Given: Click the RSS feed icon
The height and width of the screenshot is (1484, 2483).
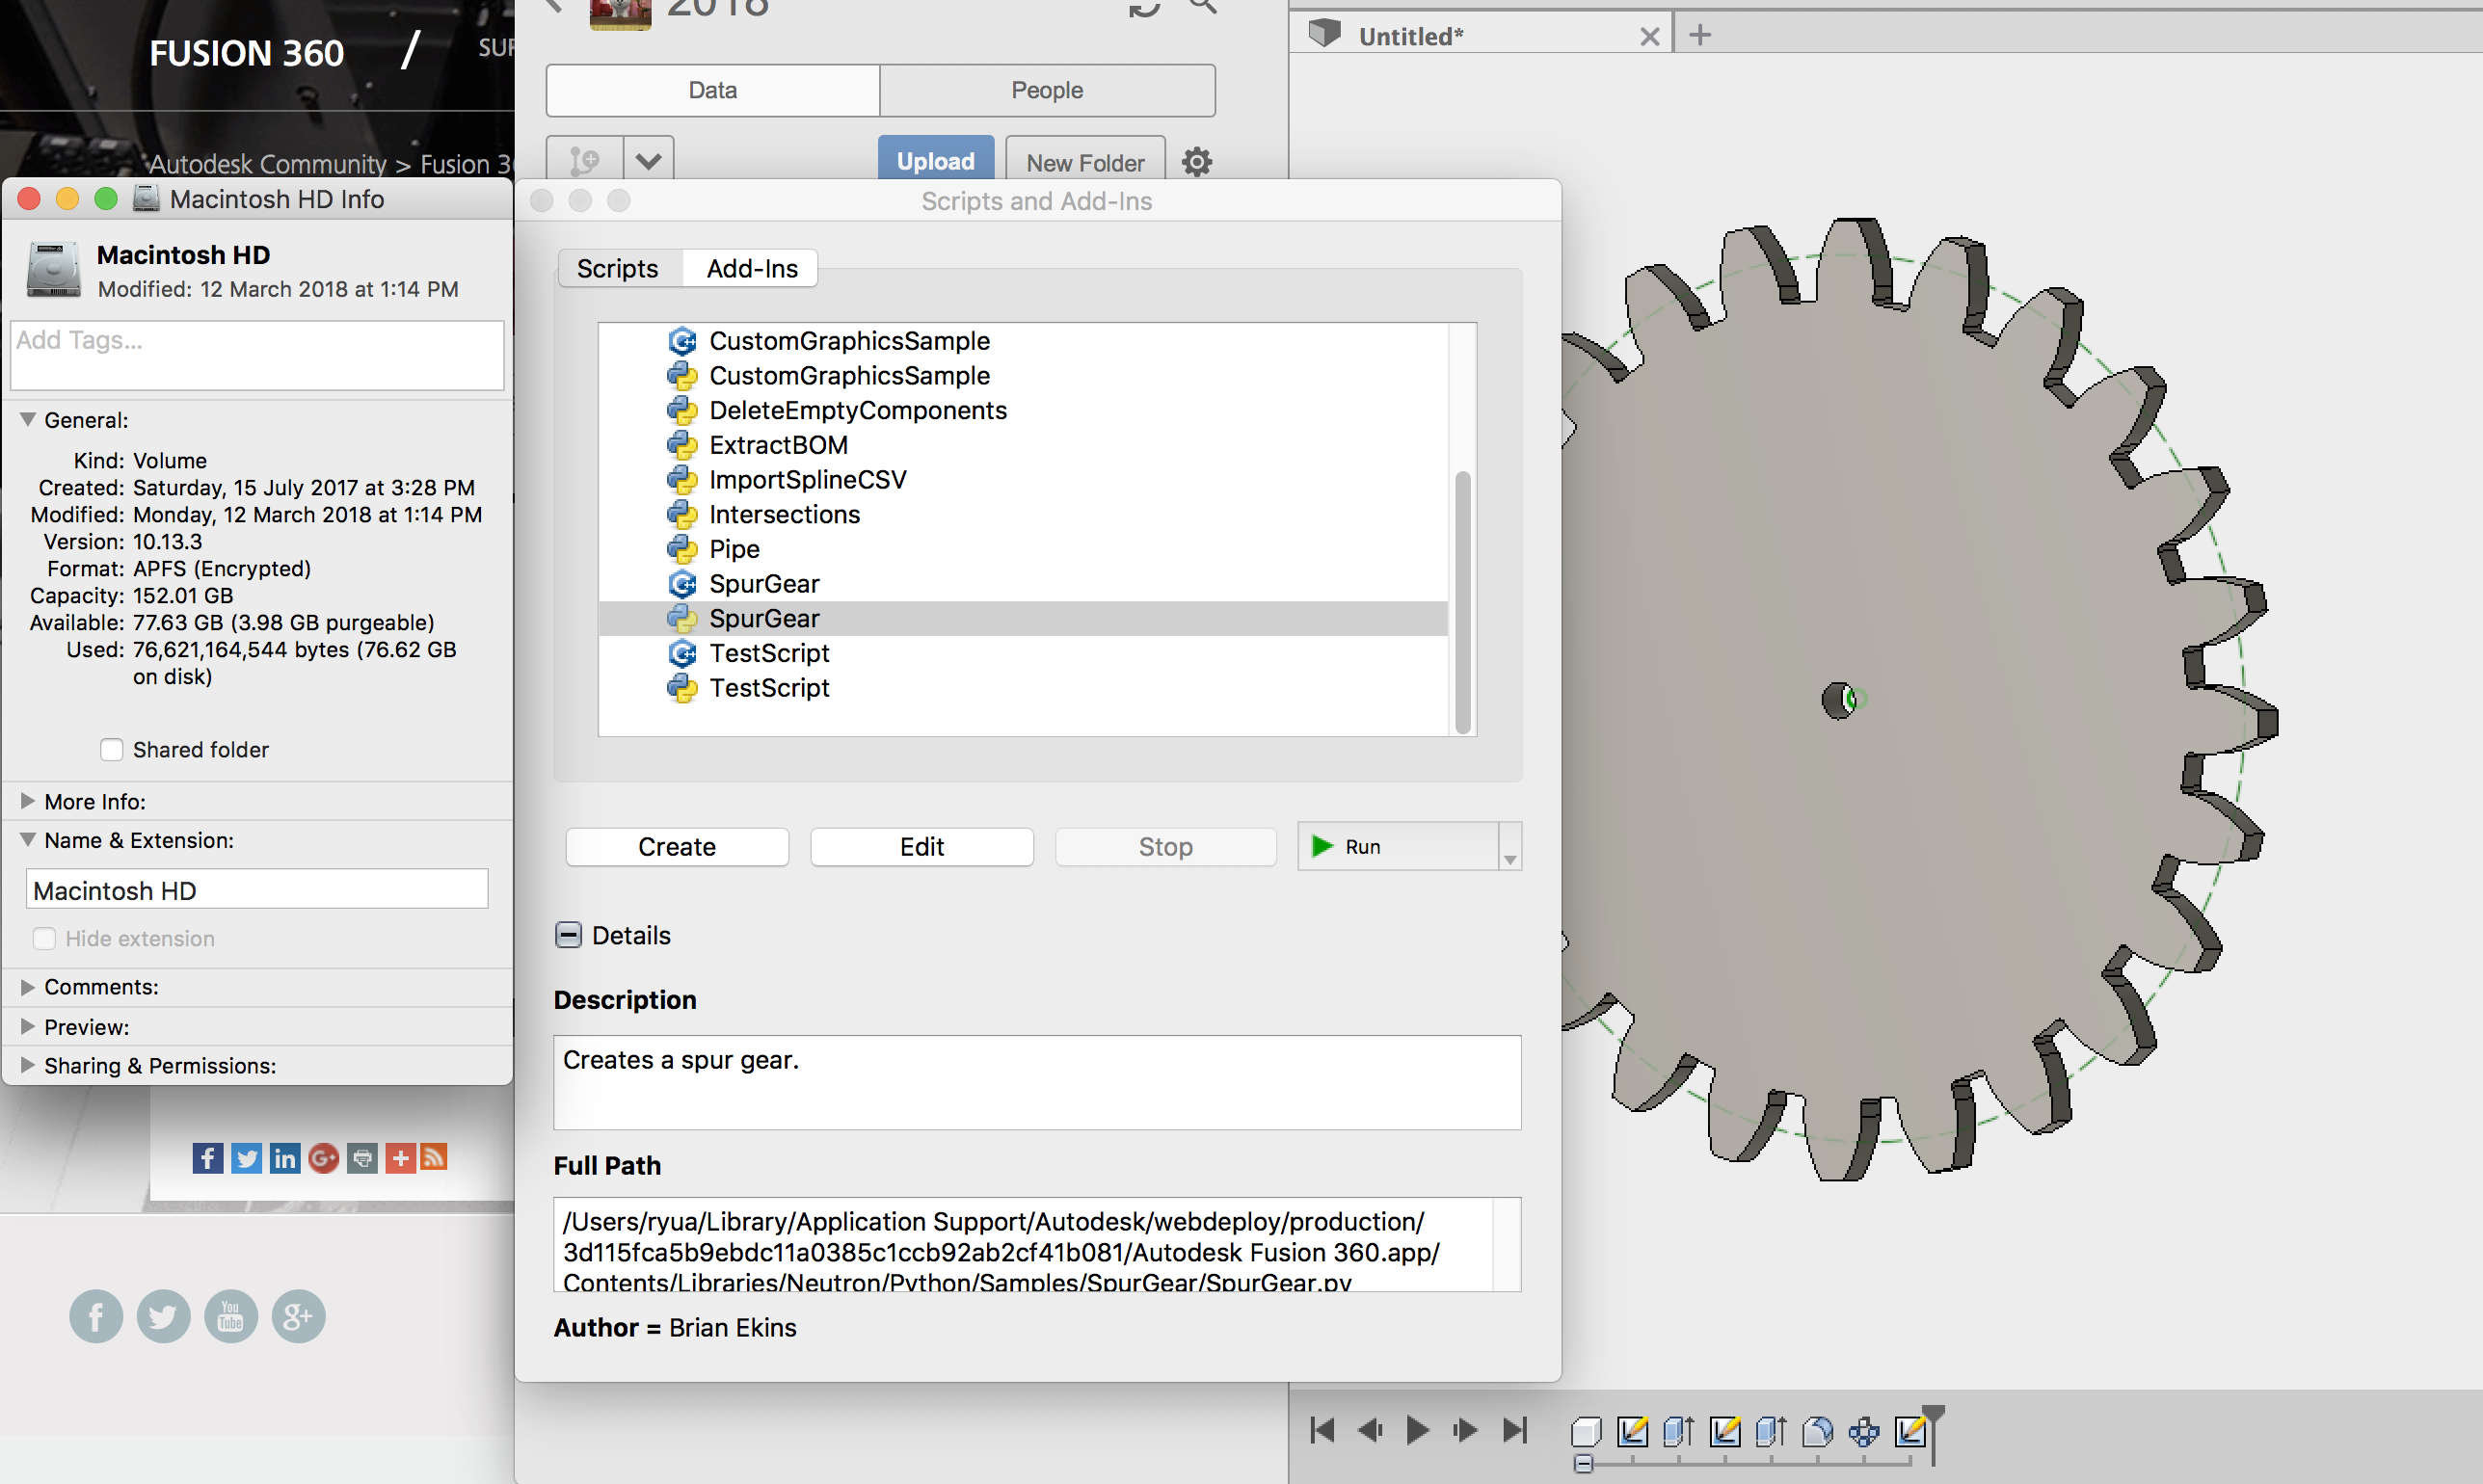Looking at the screenshot, I should point(434,1158).
